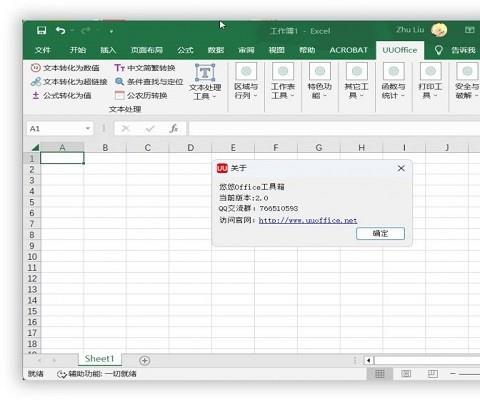
Task: Add a new sheet with plus icon
Action: [144, 360]
